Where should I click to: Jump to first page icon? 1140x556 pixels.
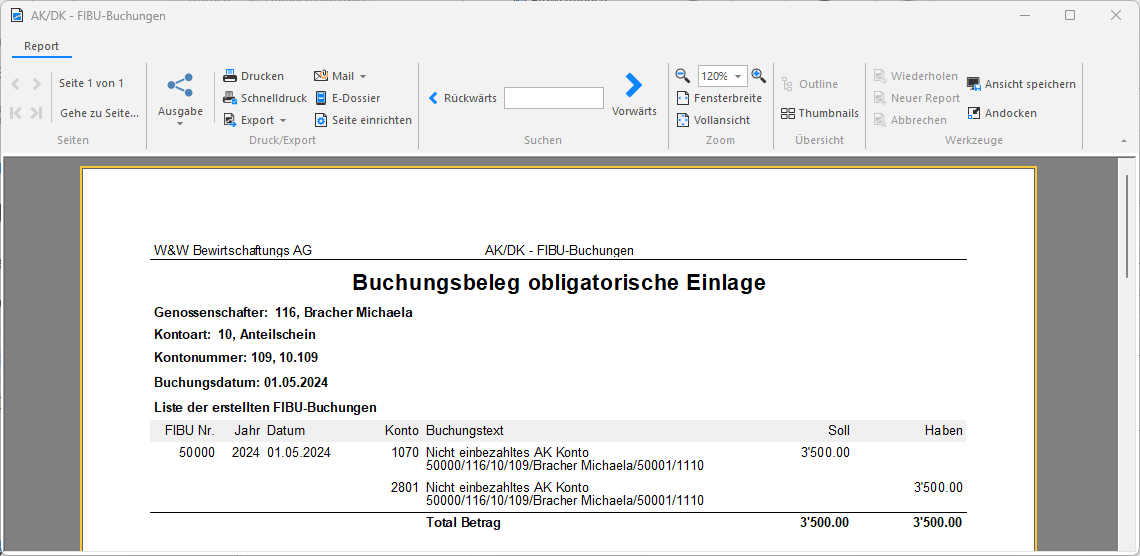point(16,113)
